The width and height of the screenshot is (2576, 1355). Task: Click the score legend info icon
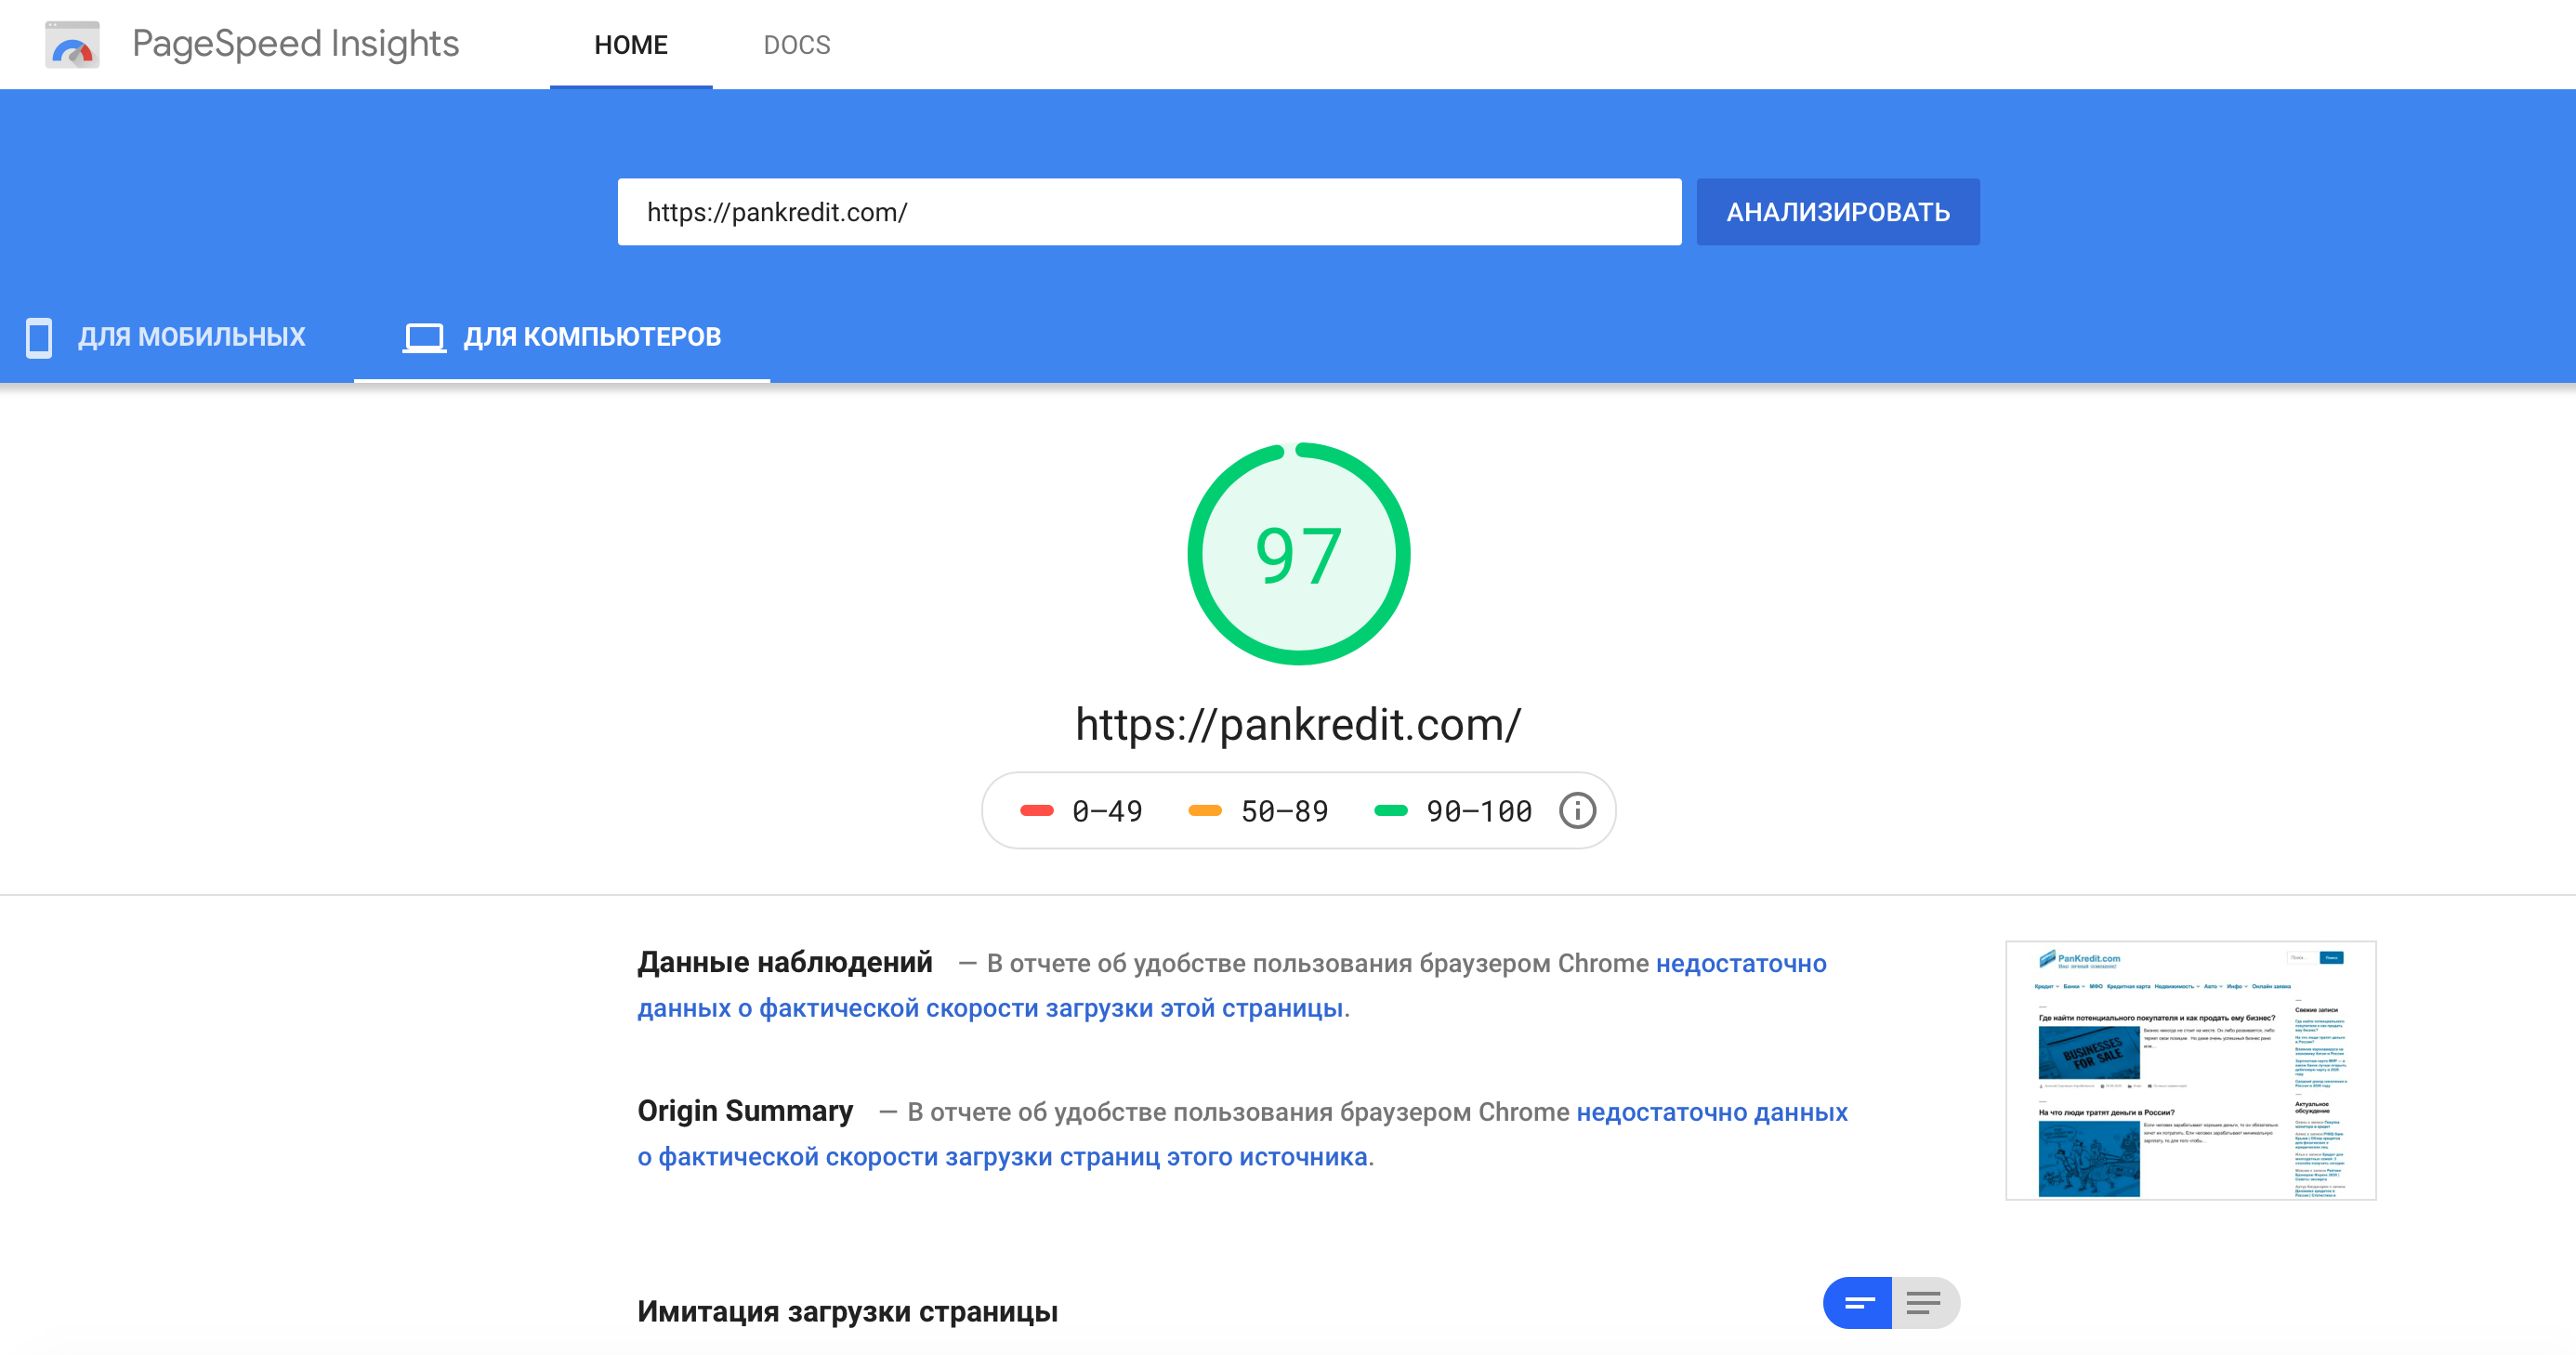(x=1577, y=811)
